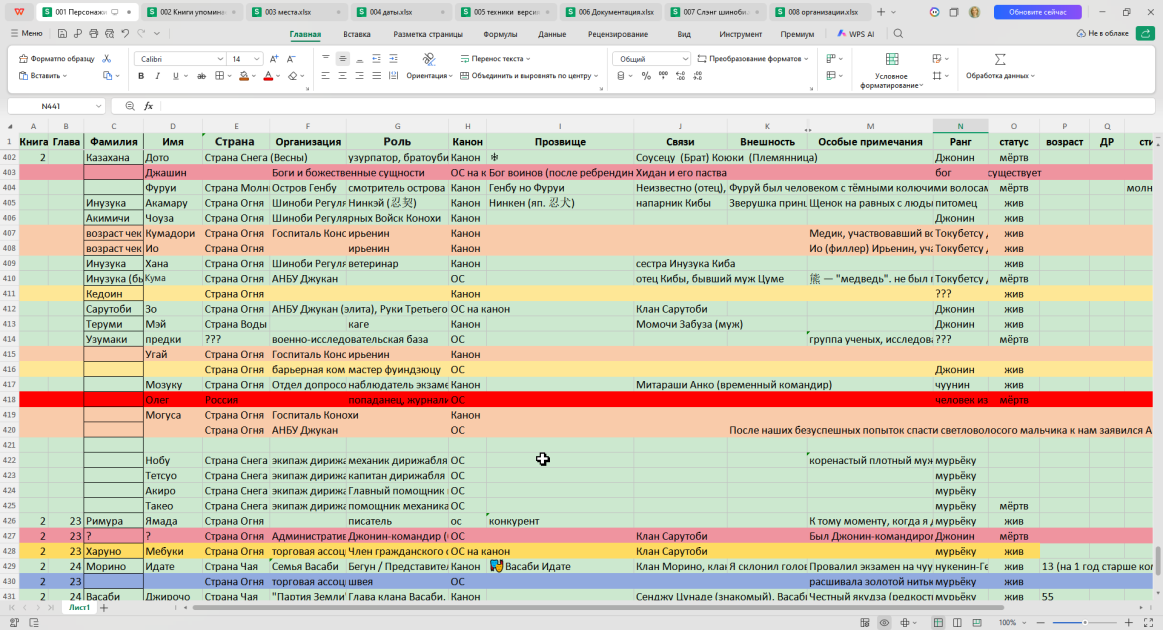The width and height of the screenshot is (1163, 630).
Task: Open the Меню button
Action: click(26, 33)
